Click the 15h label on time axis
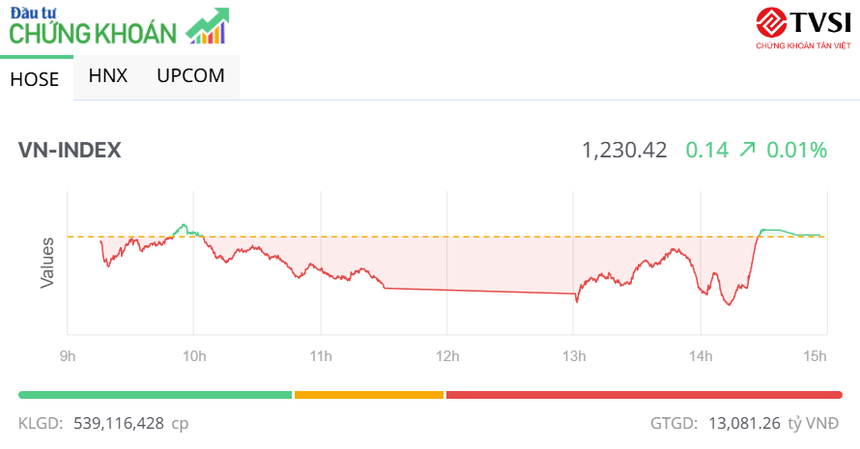This screenshot has width=860, height=449. (x=815, y=355)
